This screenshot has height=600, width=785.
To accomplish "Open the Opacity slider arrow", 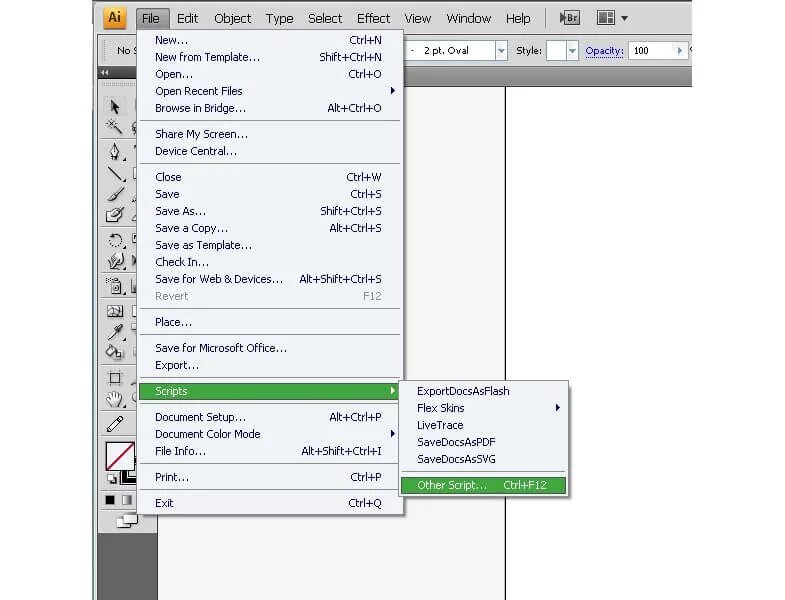I will 679,51.
